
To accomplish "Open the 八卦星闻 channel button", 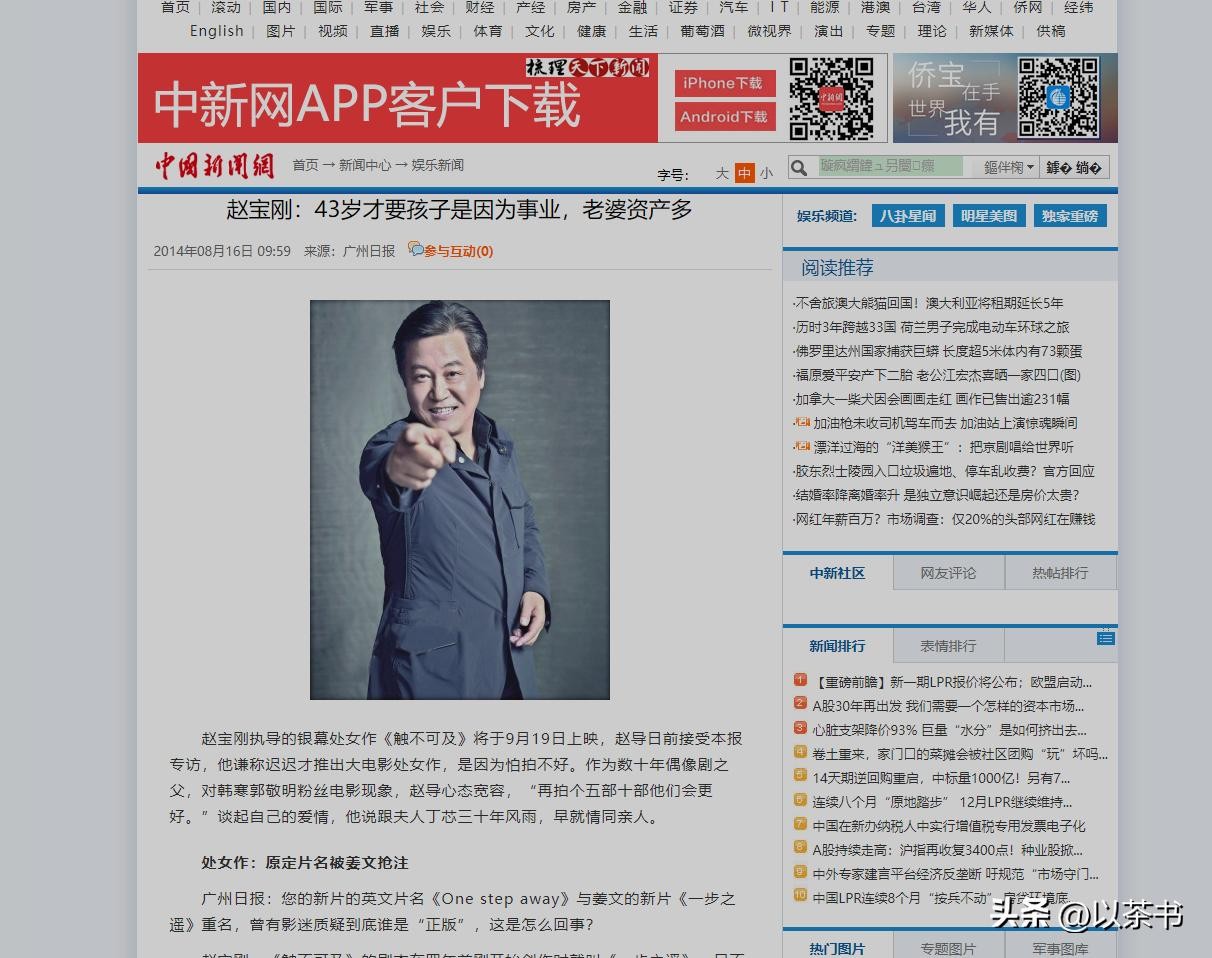I will click(x=908, y=216).
